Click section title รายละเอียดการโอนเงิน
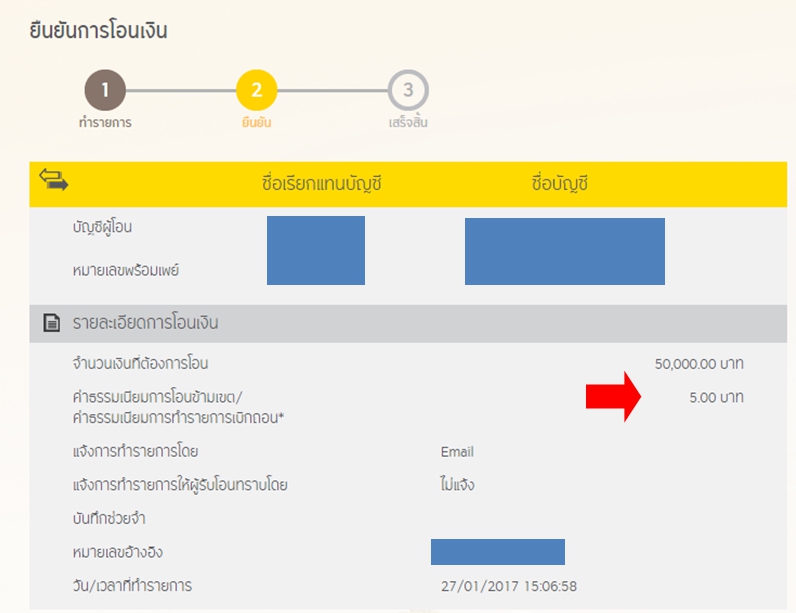The height and width of the screenshot is (613, 796). click(x=145, y=323)
